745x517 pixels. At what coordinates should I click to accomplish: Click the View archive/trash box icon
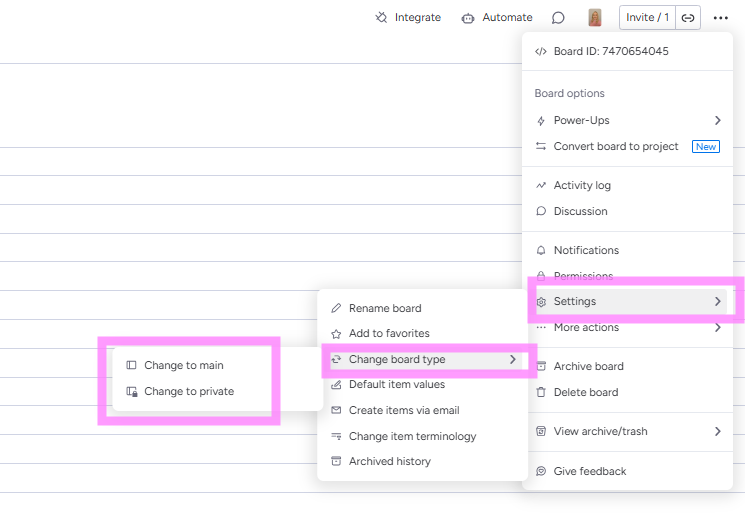click(x=541, y=431)
